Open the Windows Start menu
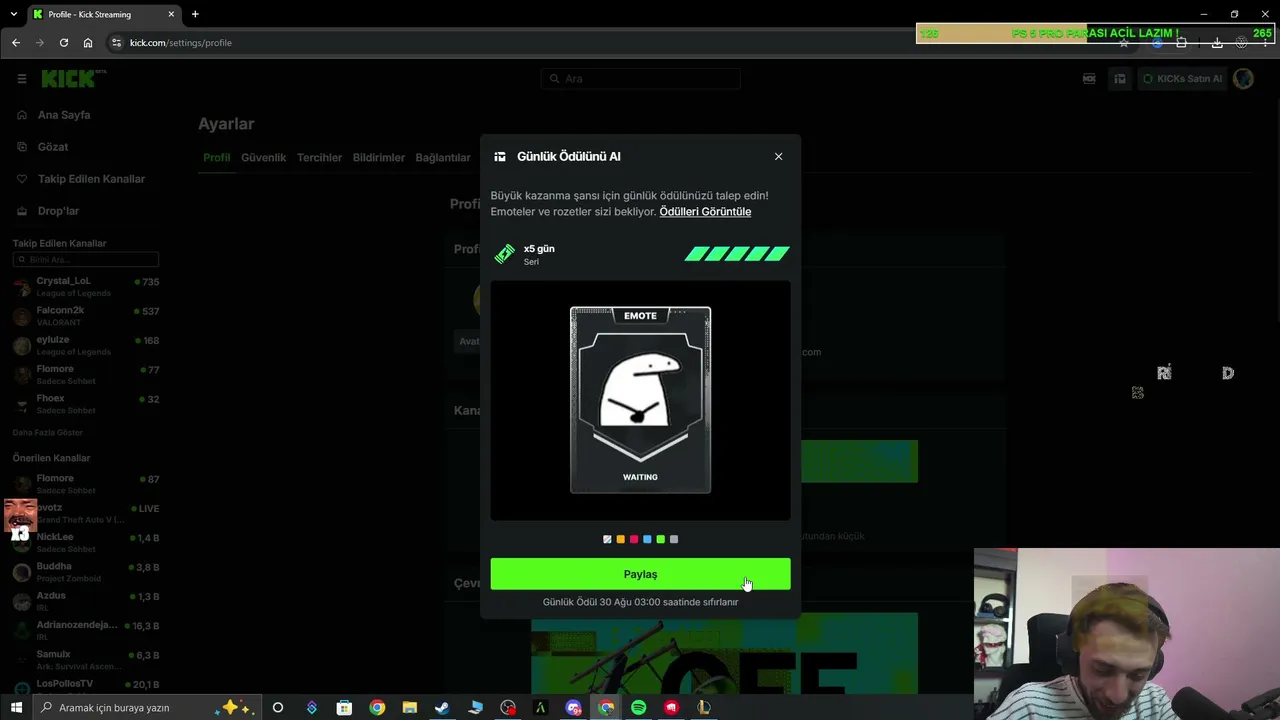The height and width of the screenshot is (720, 1280). pos(16,708)
